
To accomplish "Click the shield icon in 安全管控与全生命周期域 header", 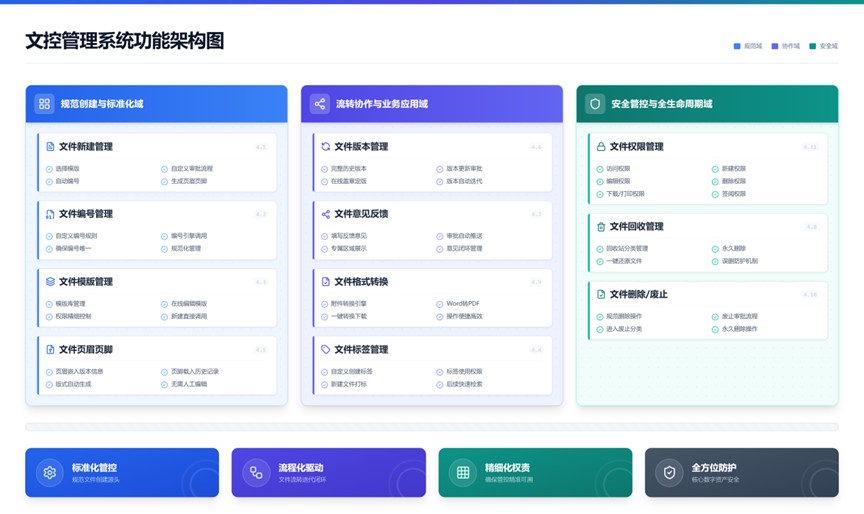I will tap(595, 104).
